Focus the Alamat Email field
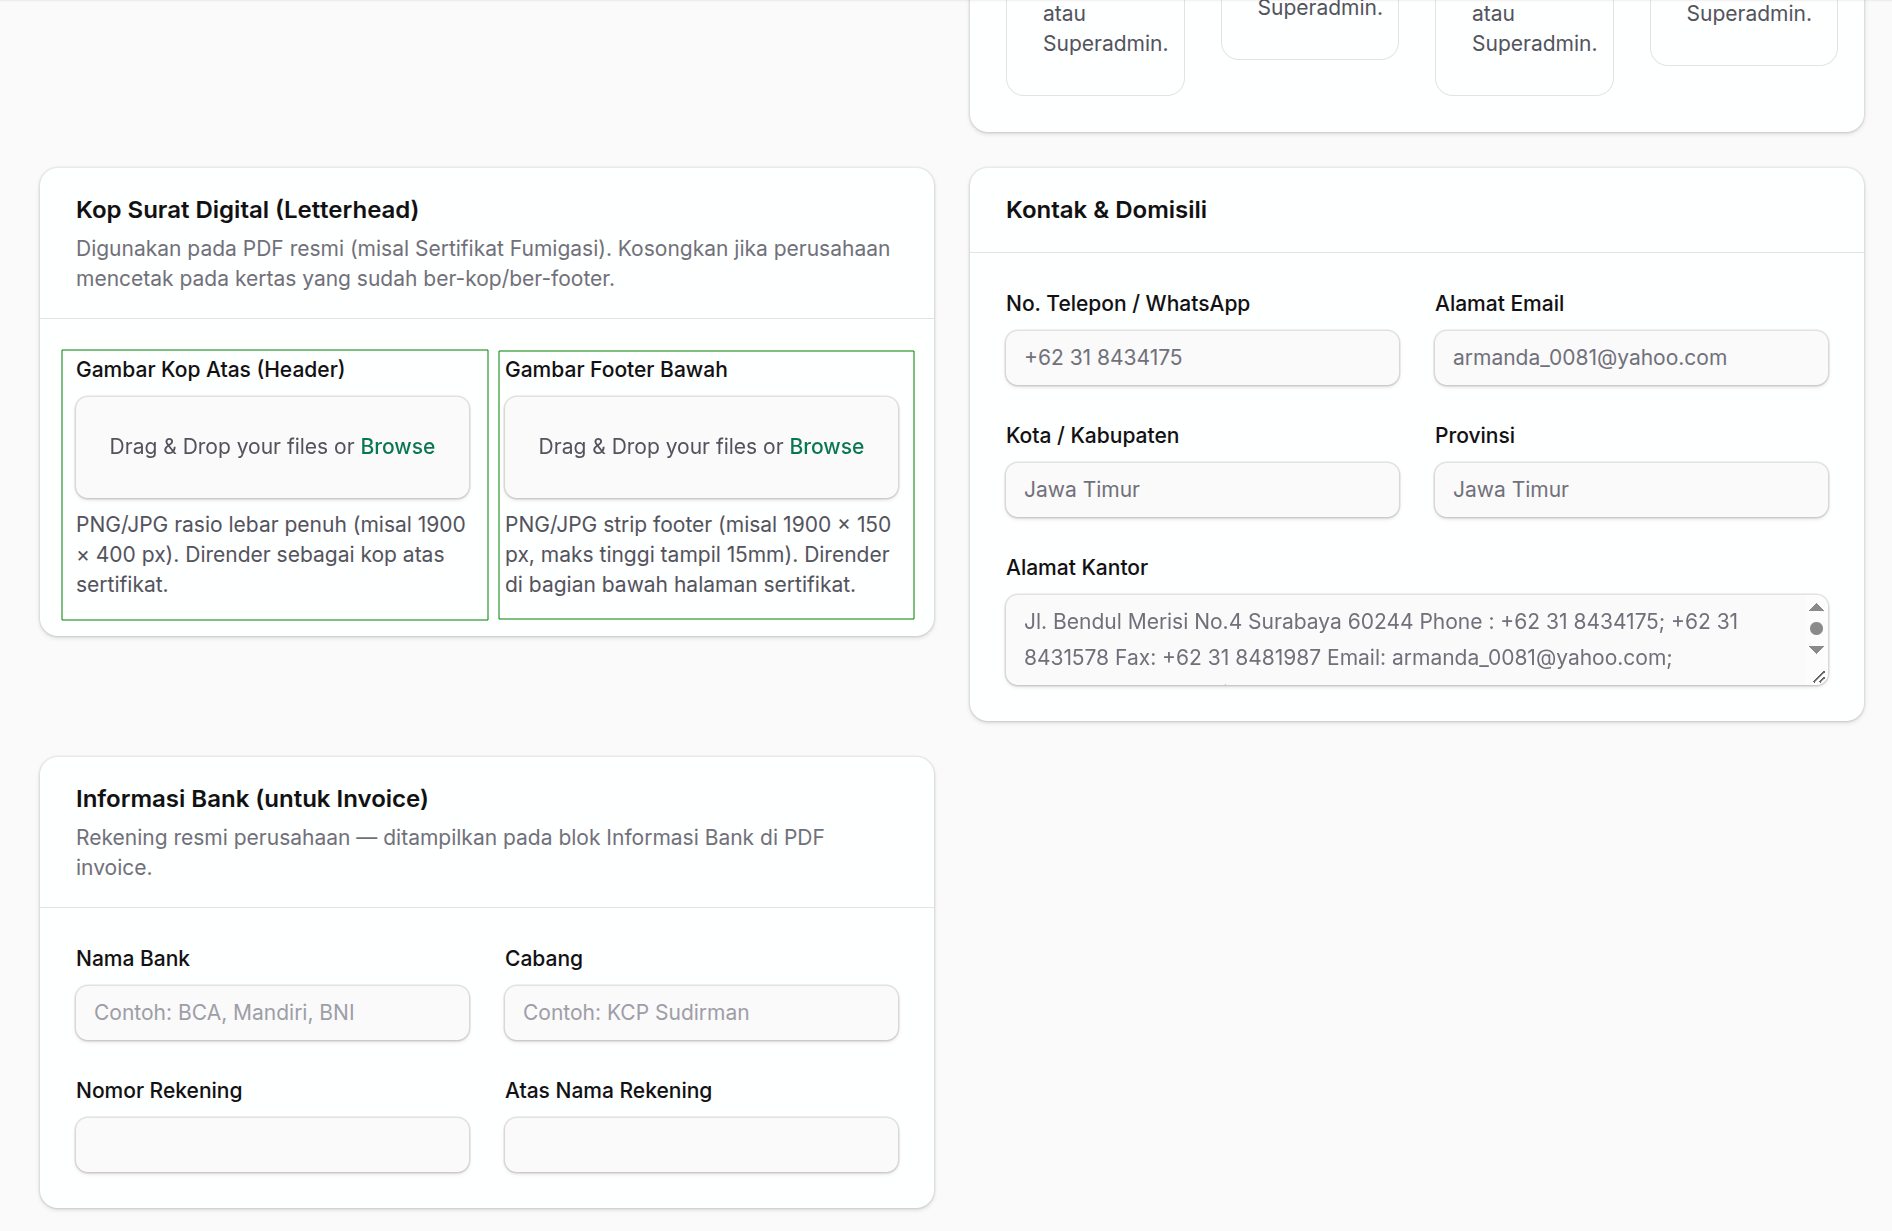Screen dimensions: 1892x1231 [1631, 358]
